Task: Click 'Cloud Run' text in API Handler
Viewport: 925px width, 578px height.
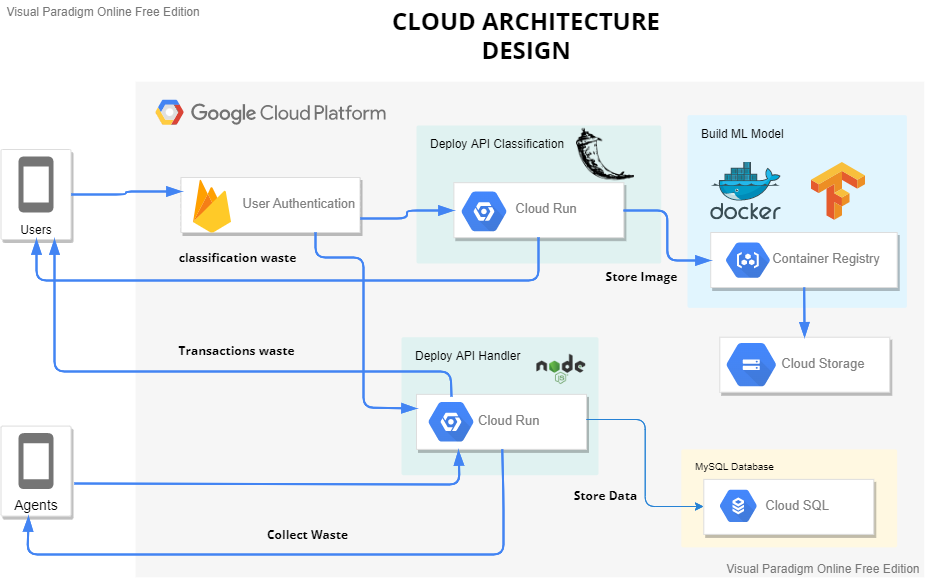Action: [x=509, y=421]
